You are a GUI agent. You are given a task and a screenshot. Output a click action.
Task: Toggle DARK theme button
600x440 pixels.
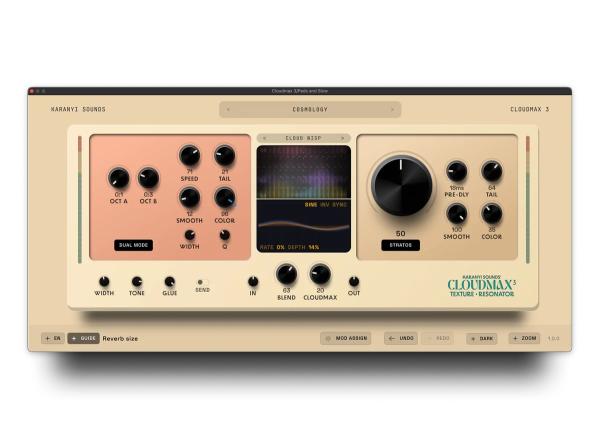tap(482, 339)
